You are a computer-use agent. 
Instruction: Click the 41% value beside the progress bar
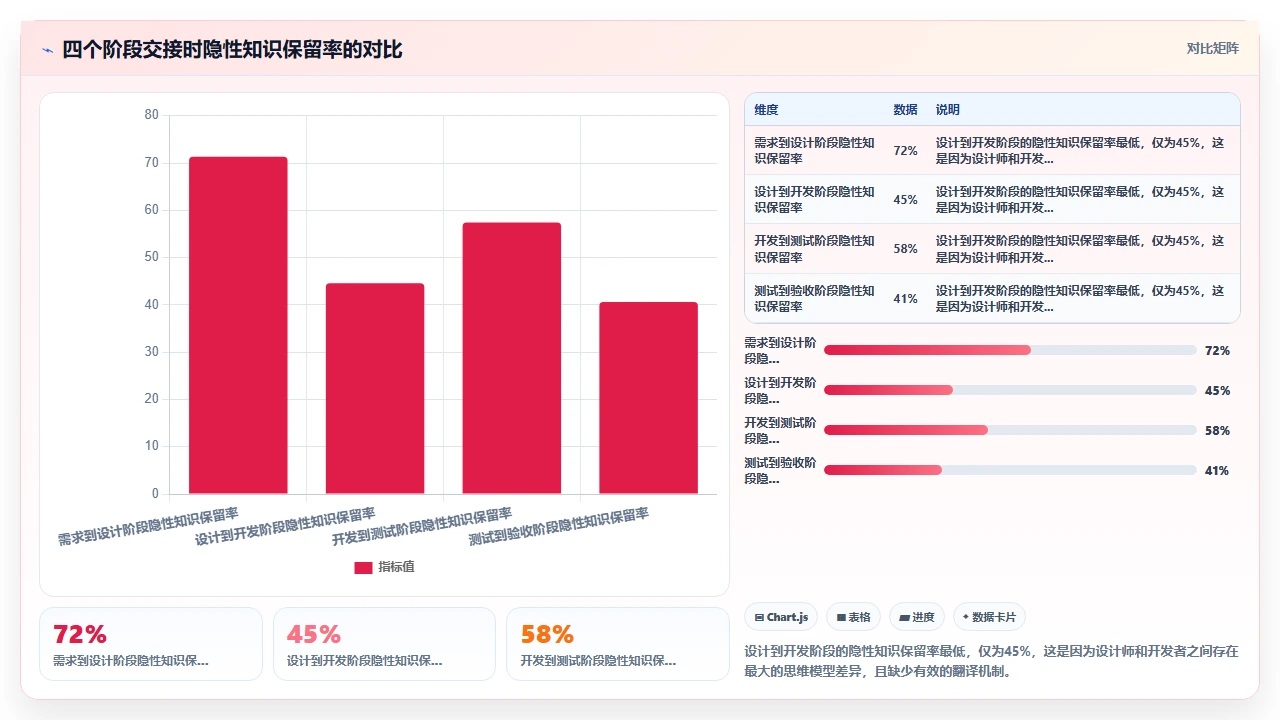click(1217, 471)
